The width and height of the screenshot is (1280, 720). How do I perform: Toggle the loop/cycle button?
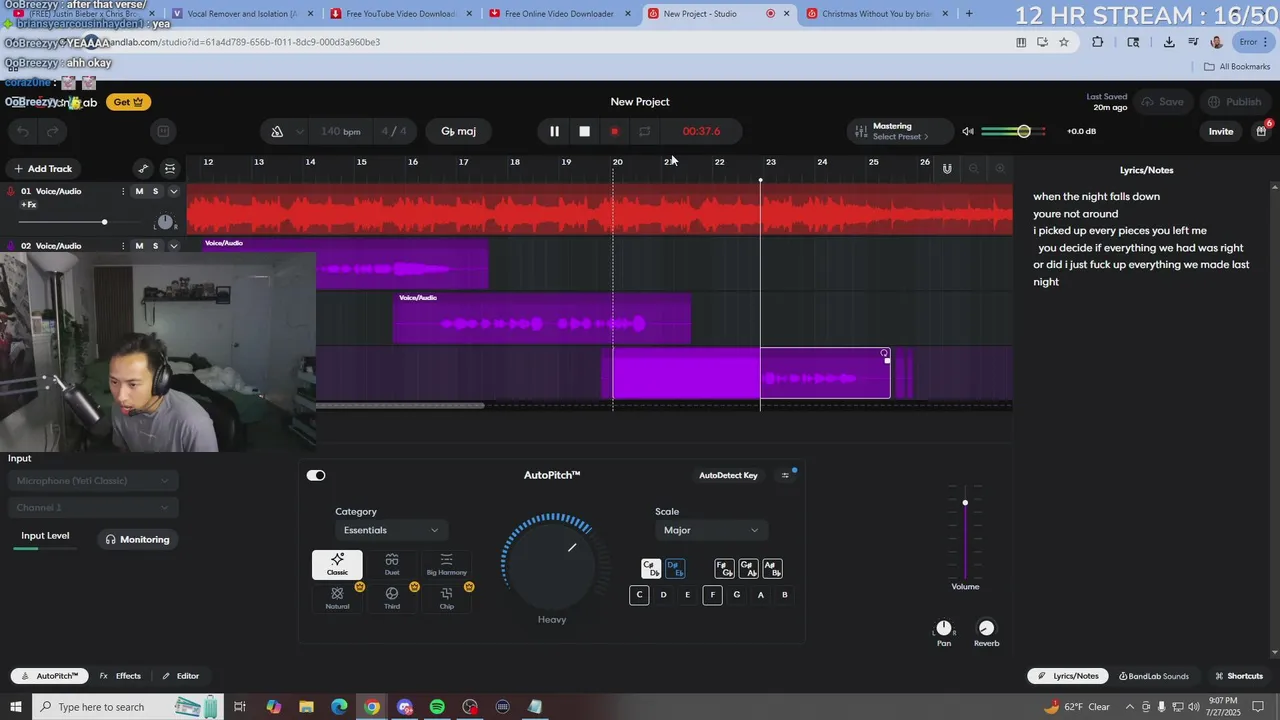[645, 131]
